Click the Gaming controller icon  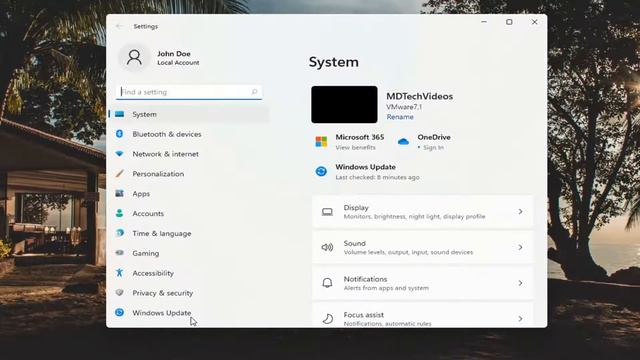[120, 253]
